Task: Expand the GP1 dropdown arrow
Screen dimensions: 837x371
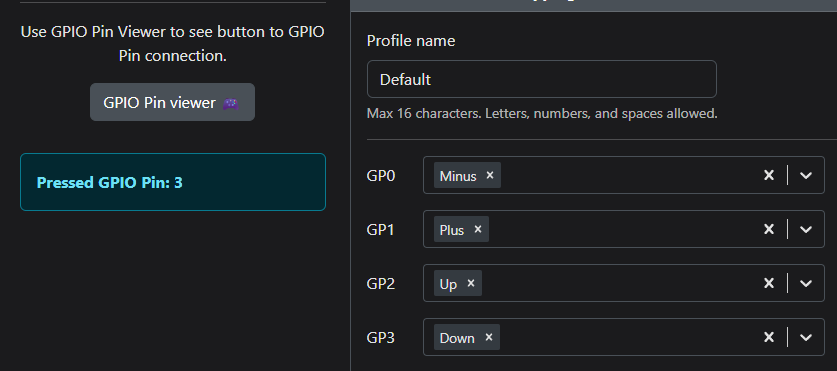Action: pos(806,229)
